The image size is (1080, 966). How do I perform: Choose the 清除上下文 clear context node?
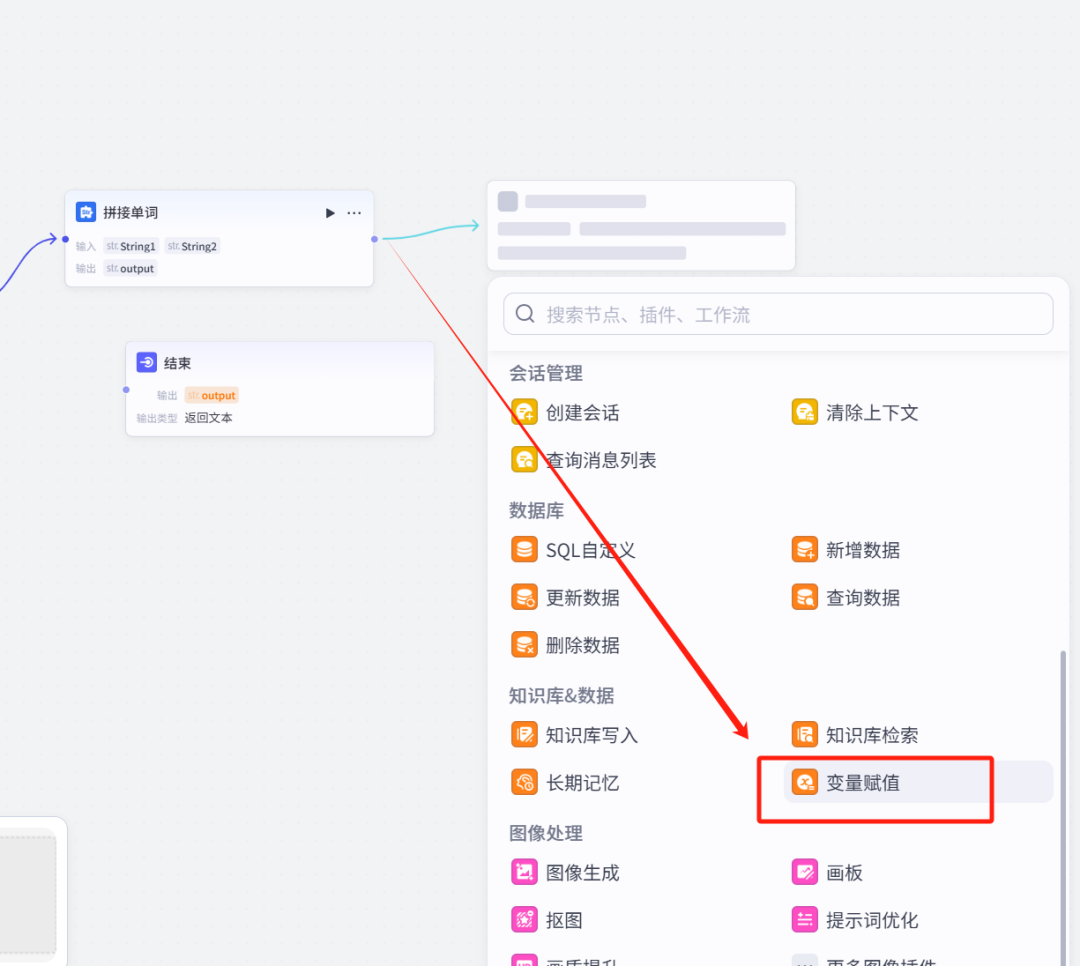pos(868,412)
